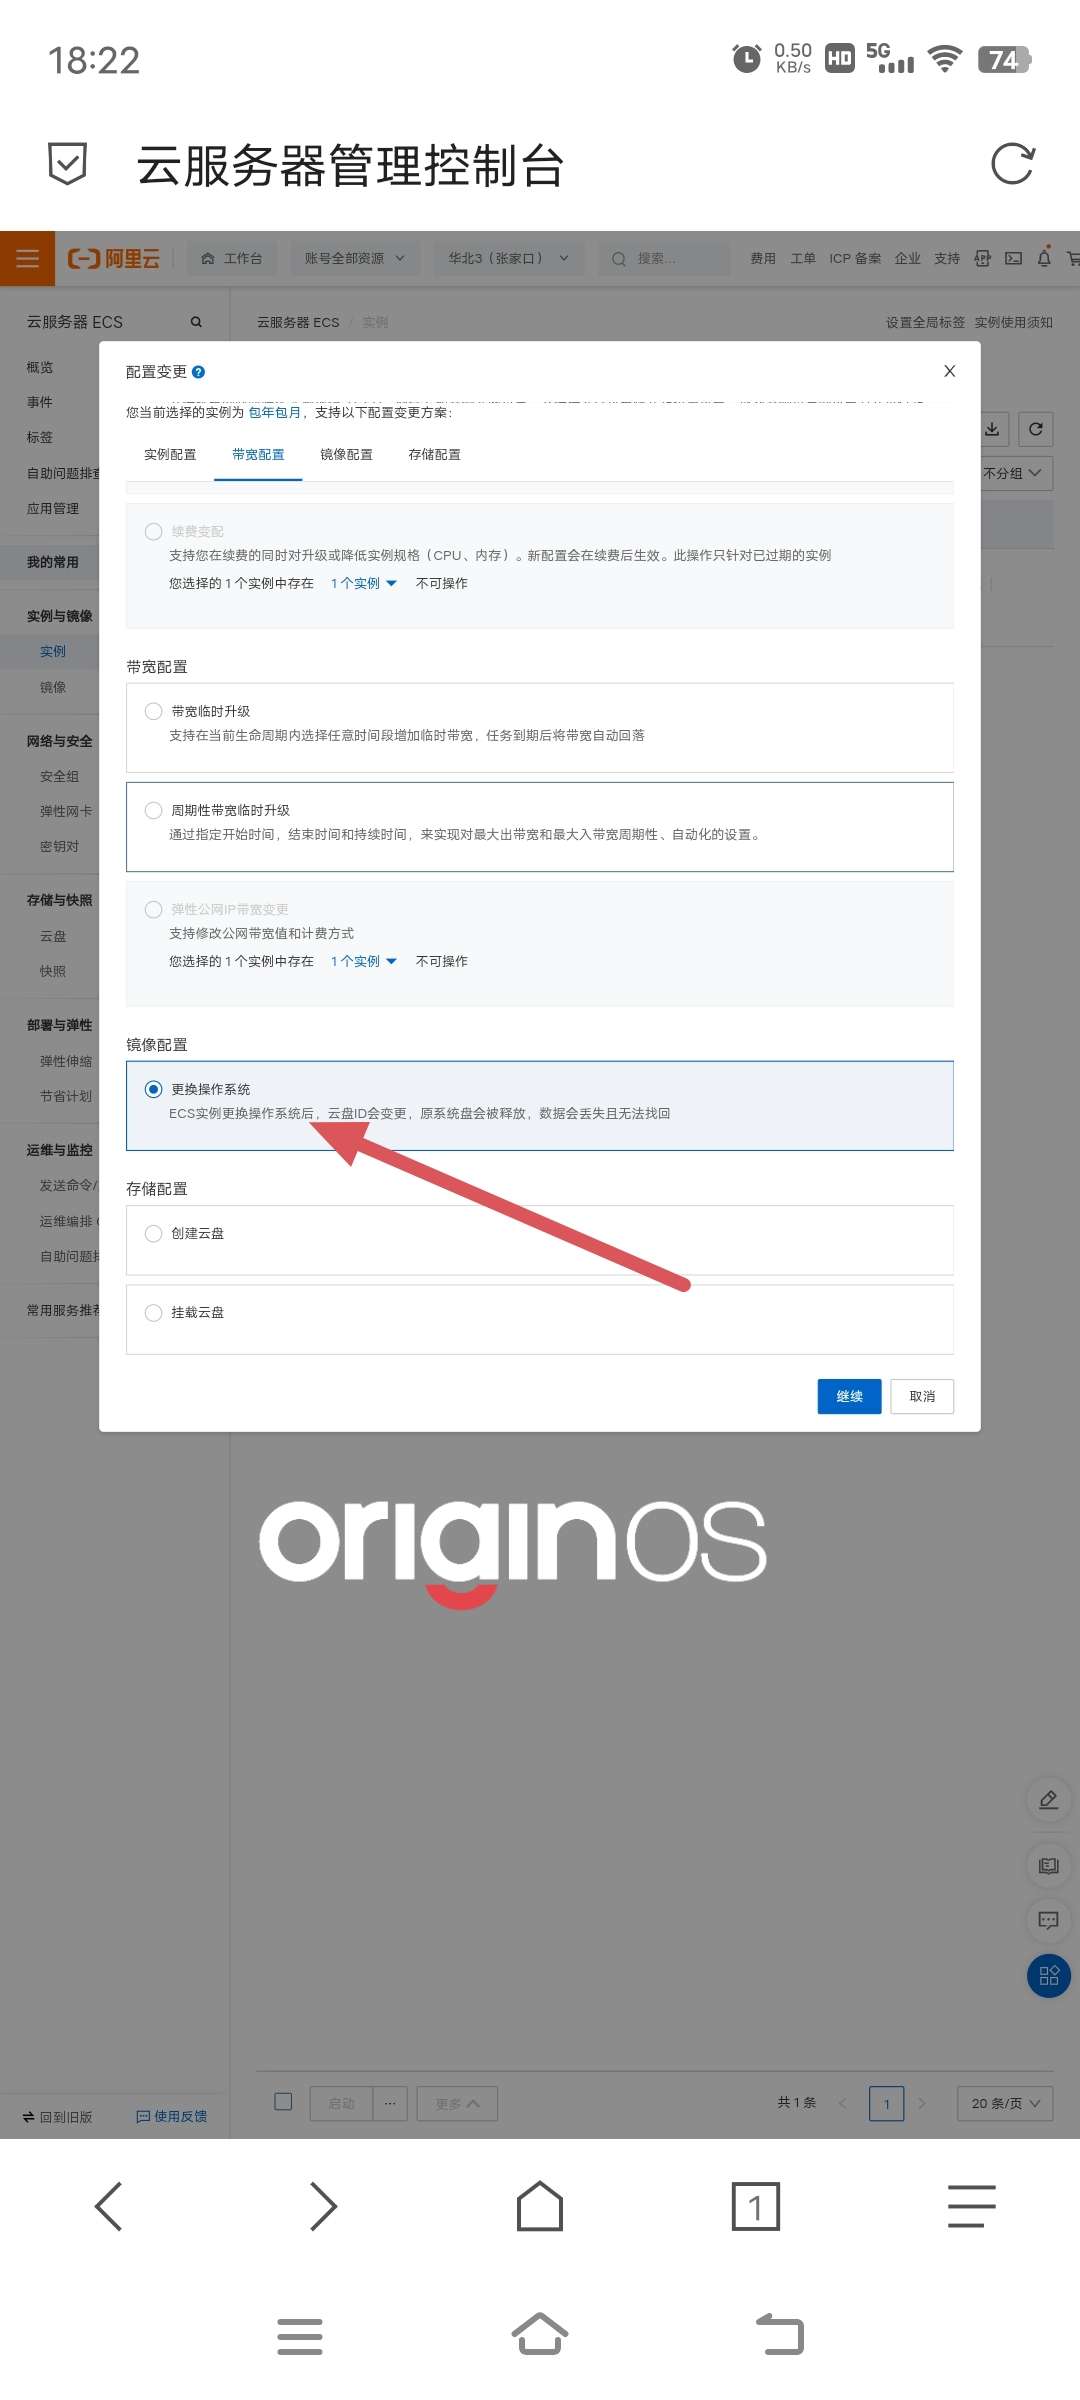
Task: Reload the page with browser refresh icon
Action: (x=1012, y=164)
